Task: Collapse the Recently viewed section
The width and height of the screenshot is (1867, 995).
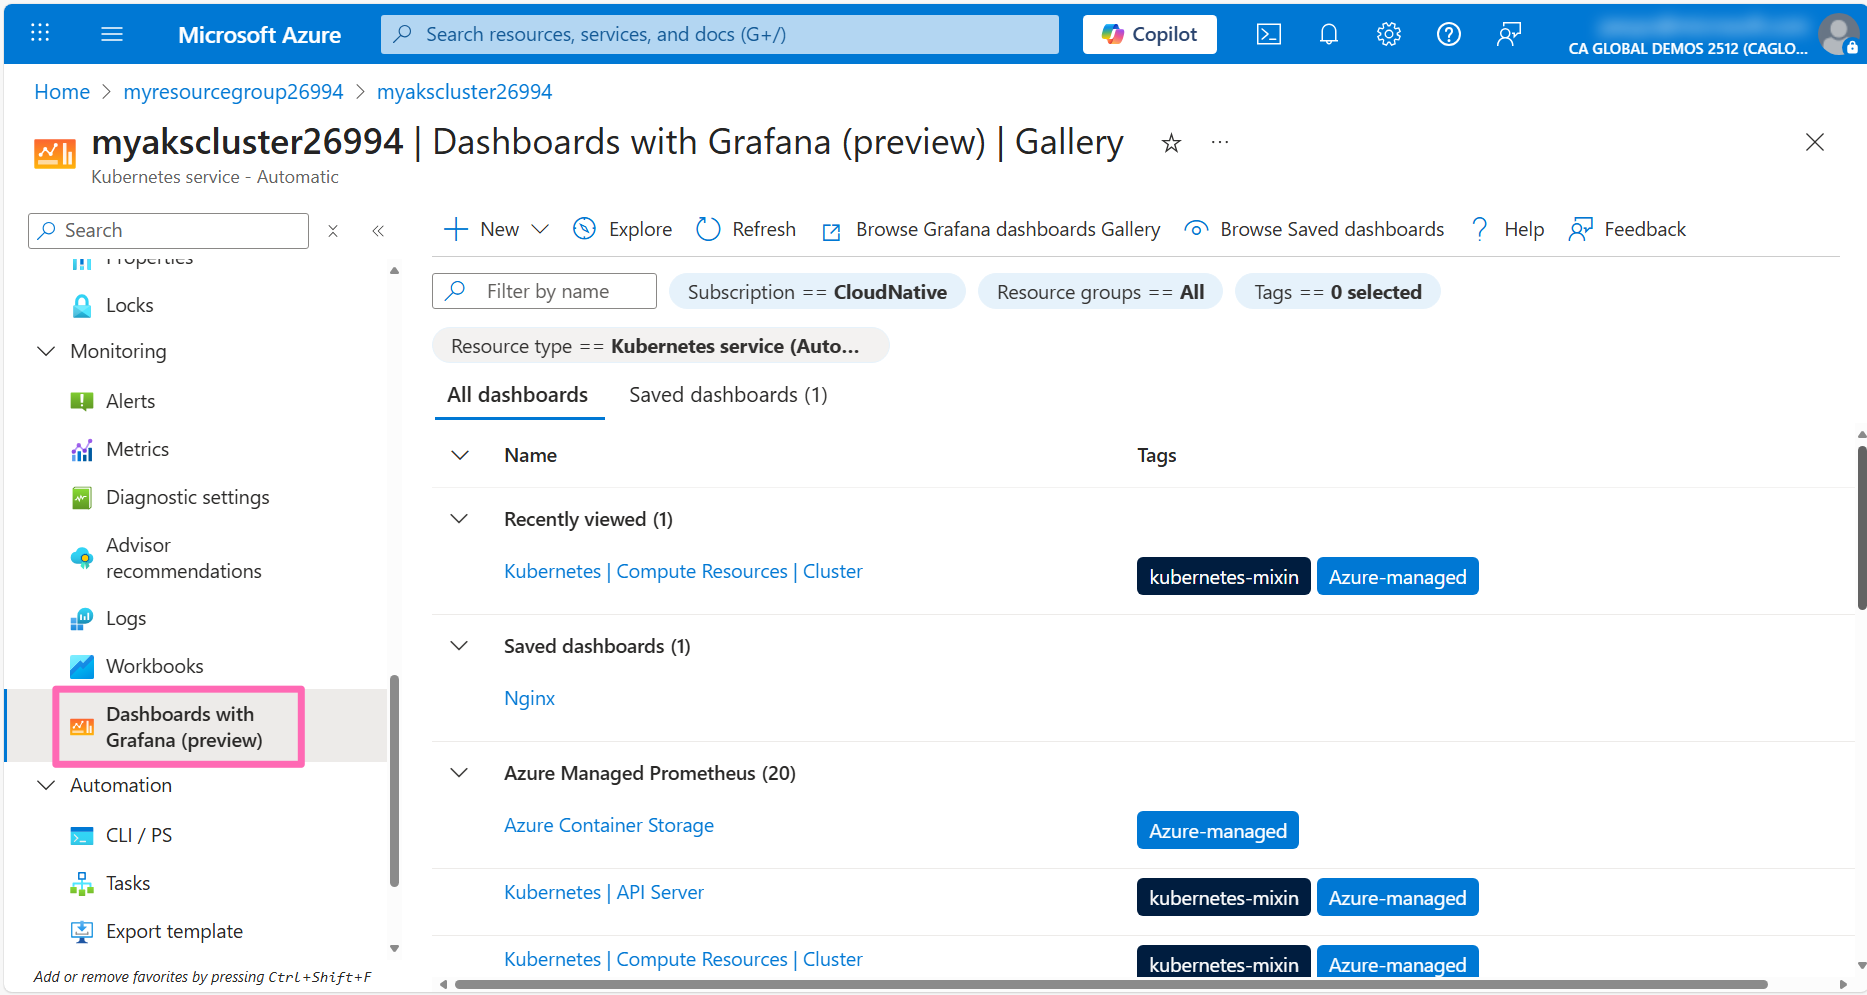Action: pos(459,518)
